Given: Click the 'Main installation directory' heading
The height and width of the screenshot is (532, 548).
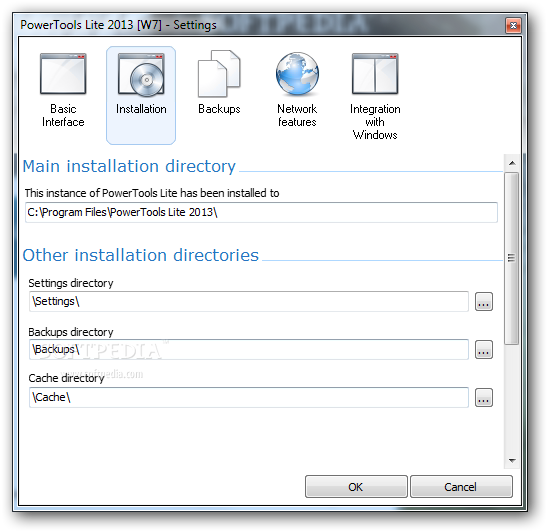Looking at the screenshot, I should pyautogui.click(x=129, y=166).
